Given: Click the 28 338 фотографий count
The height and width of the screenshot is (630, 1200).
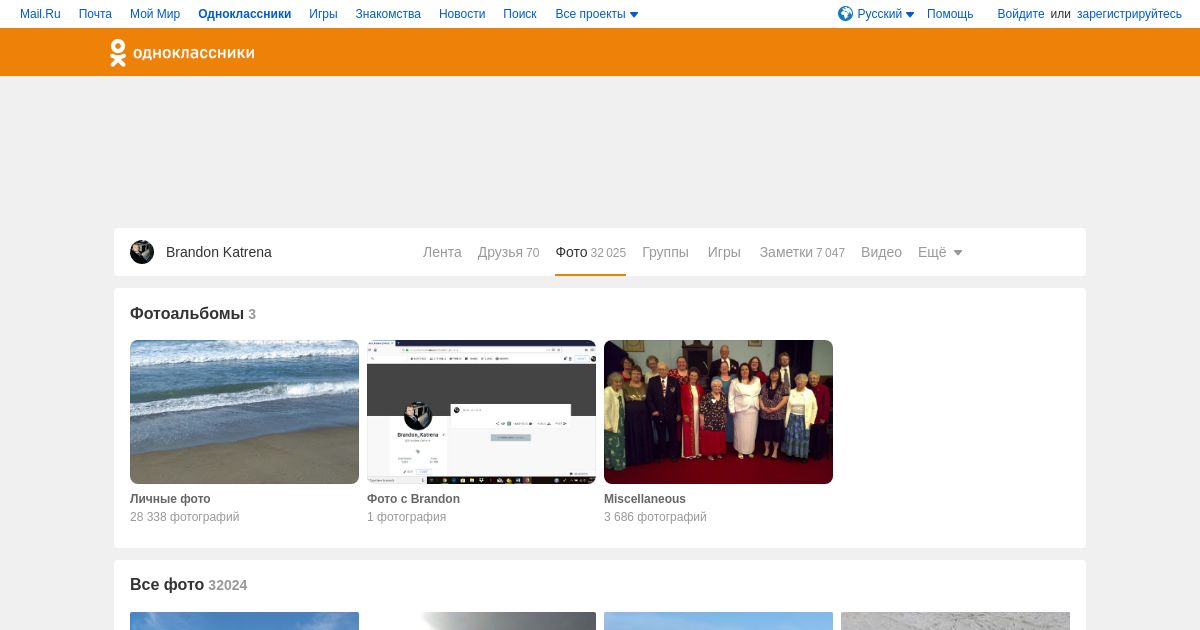Looking at the screenshot, I should pyautogui.click(x=185, y=517).
